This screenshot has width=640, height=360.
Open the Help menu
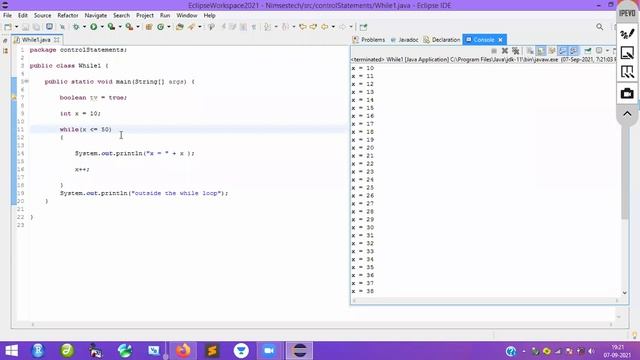(209, 16)
